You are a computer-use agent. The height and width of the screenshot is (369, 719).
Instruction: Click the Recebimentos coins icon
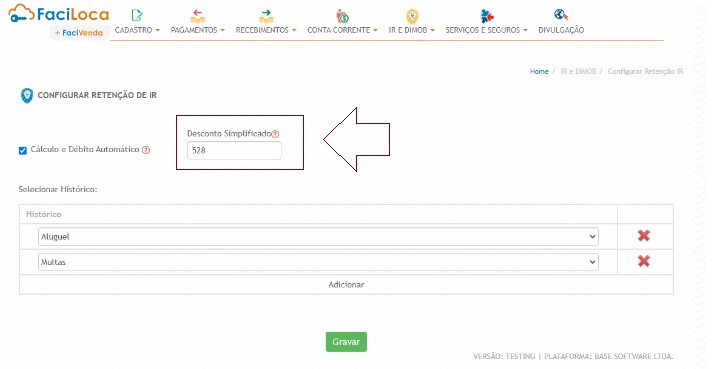tap(266, 16)
